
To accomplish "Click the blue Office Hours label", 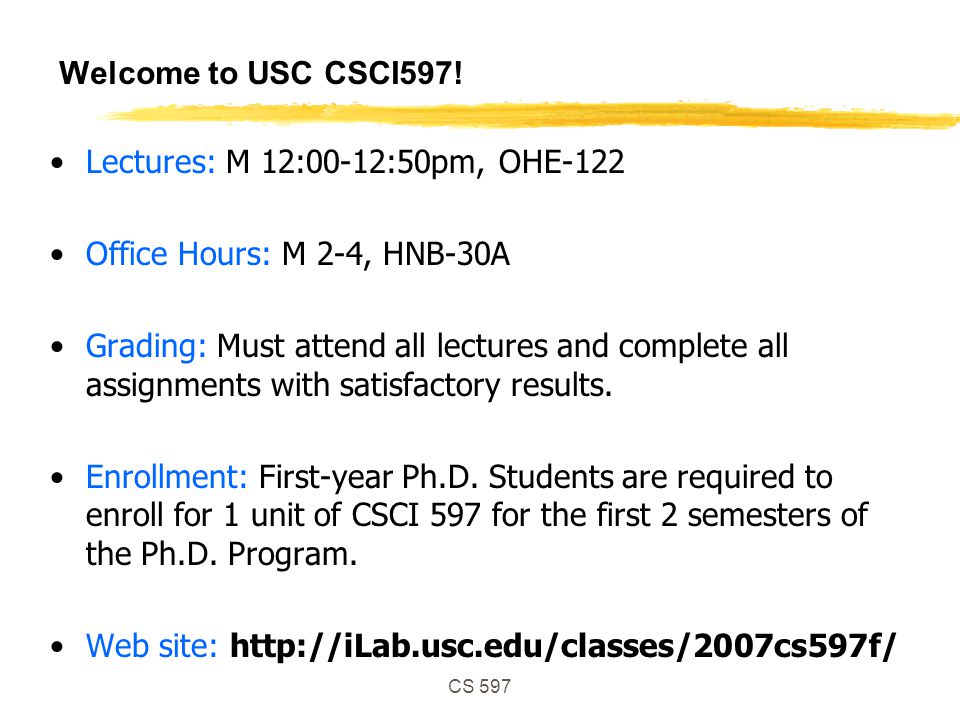I will coord(178,253).
